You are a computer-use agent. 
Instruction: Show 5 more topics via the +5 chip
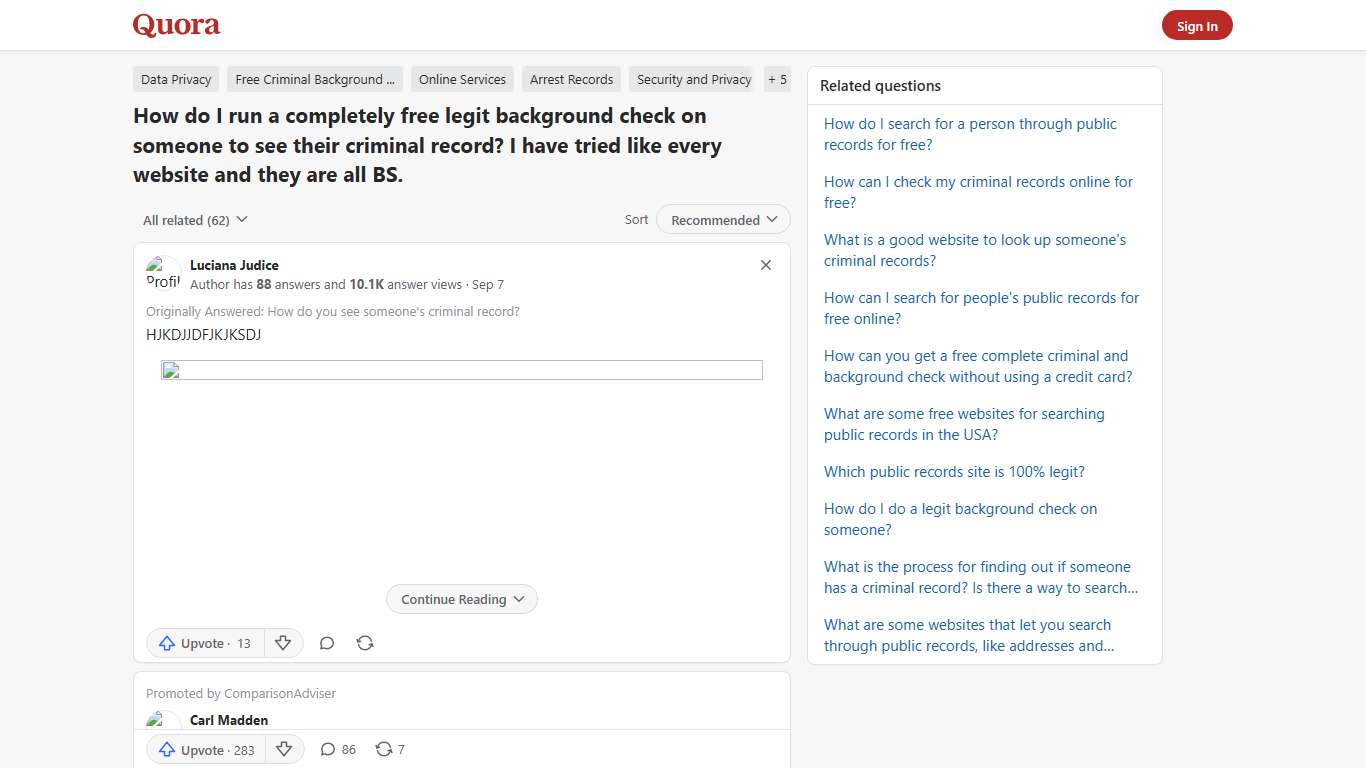777,79
